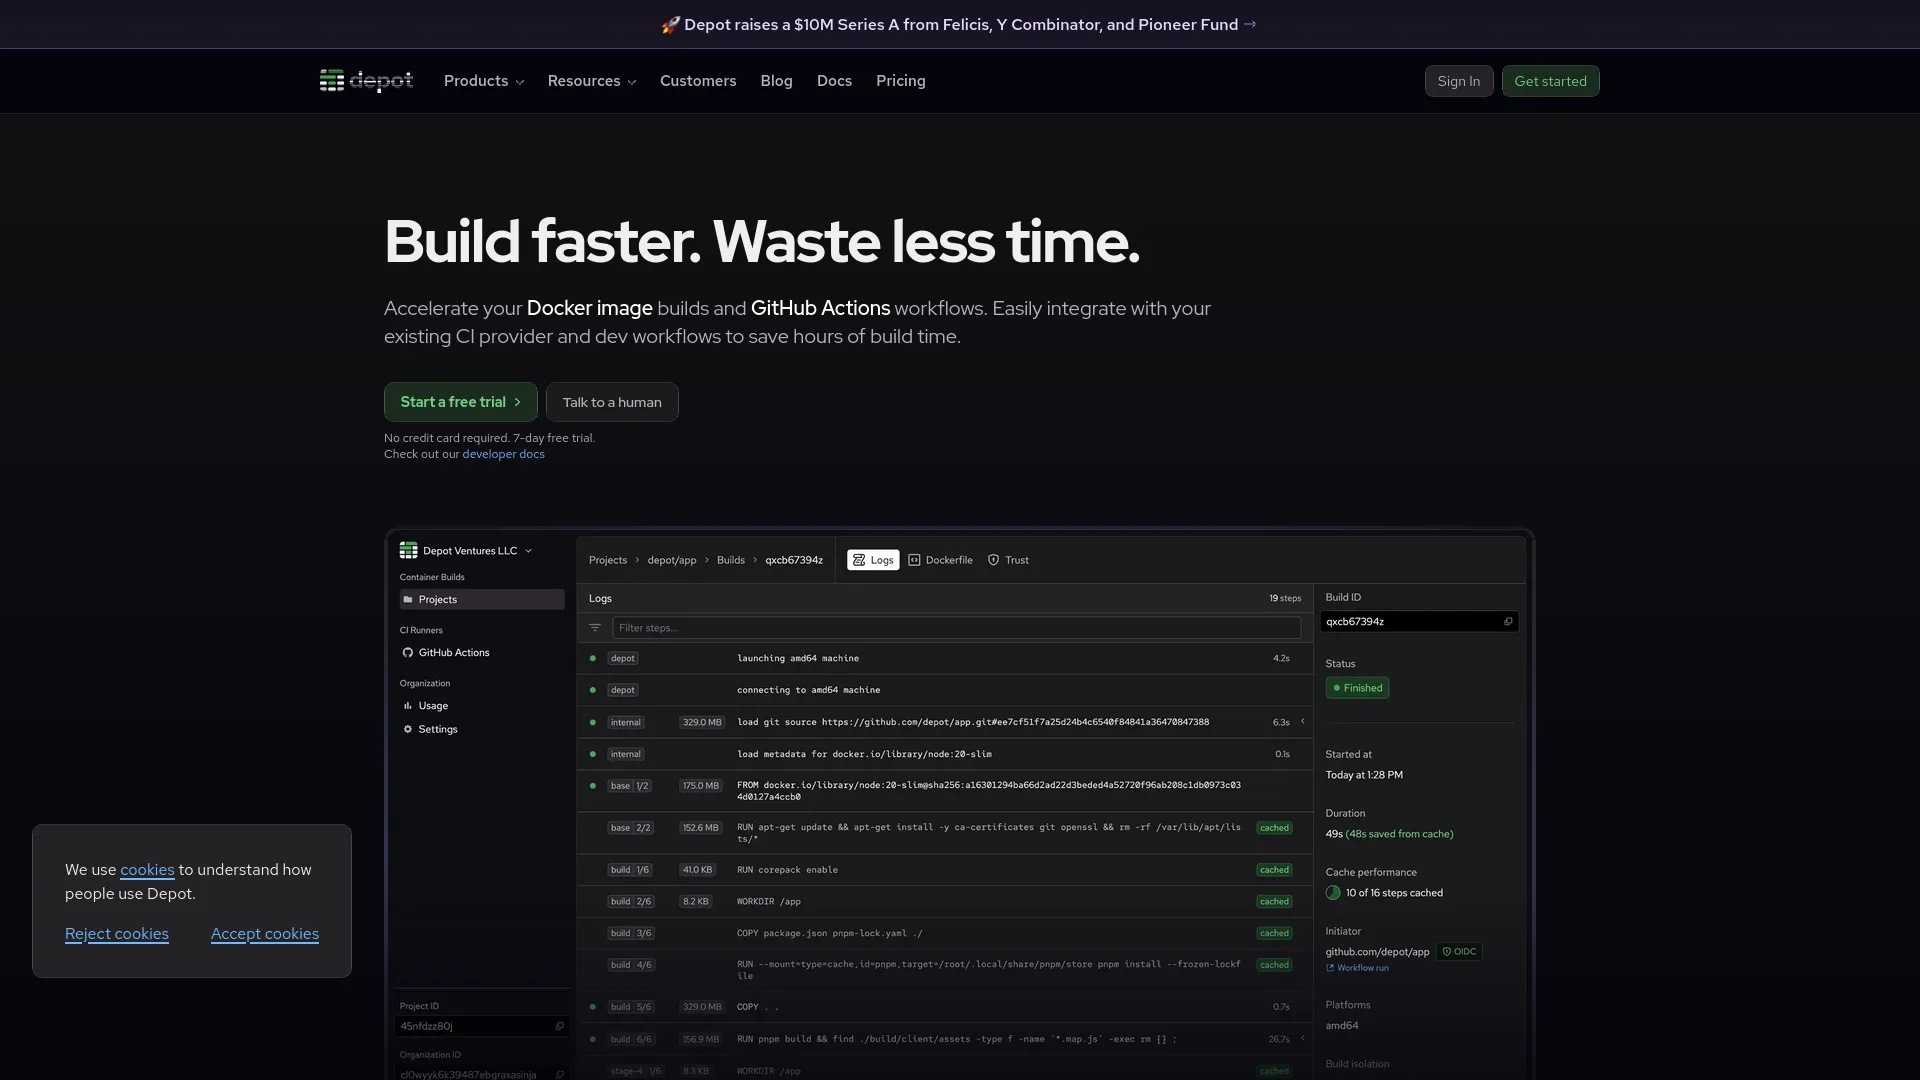Open the Products dropdown menu
The image size is (1920, 1080).
484,81
